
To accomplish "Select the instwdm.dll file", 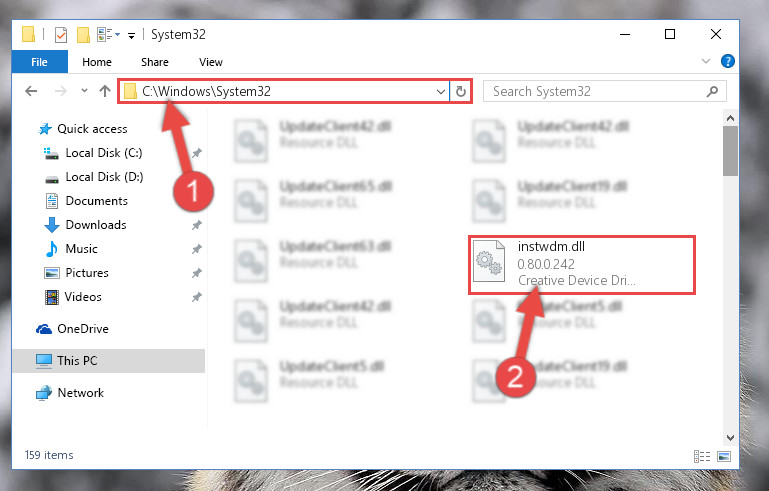I will 582,265.
